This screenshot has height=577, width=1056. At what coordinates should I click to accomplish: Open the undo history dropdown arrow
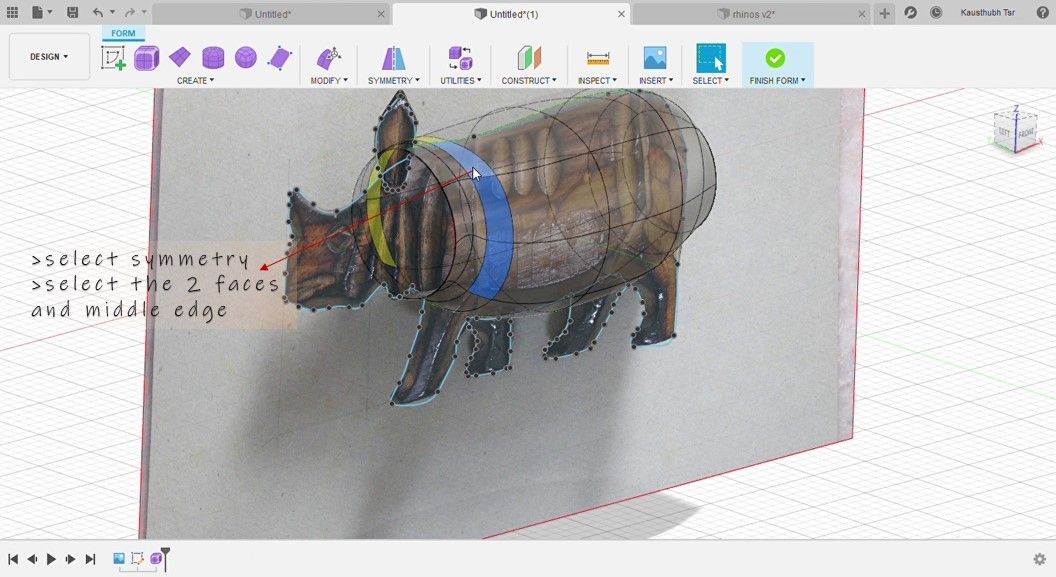tap(112, 12)
